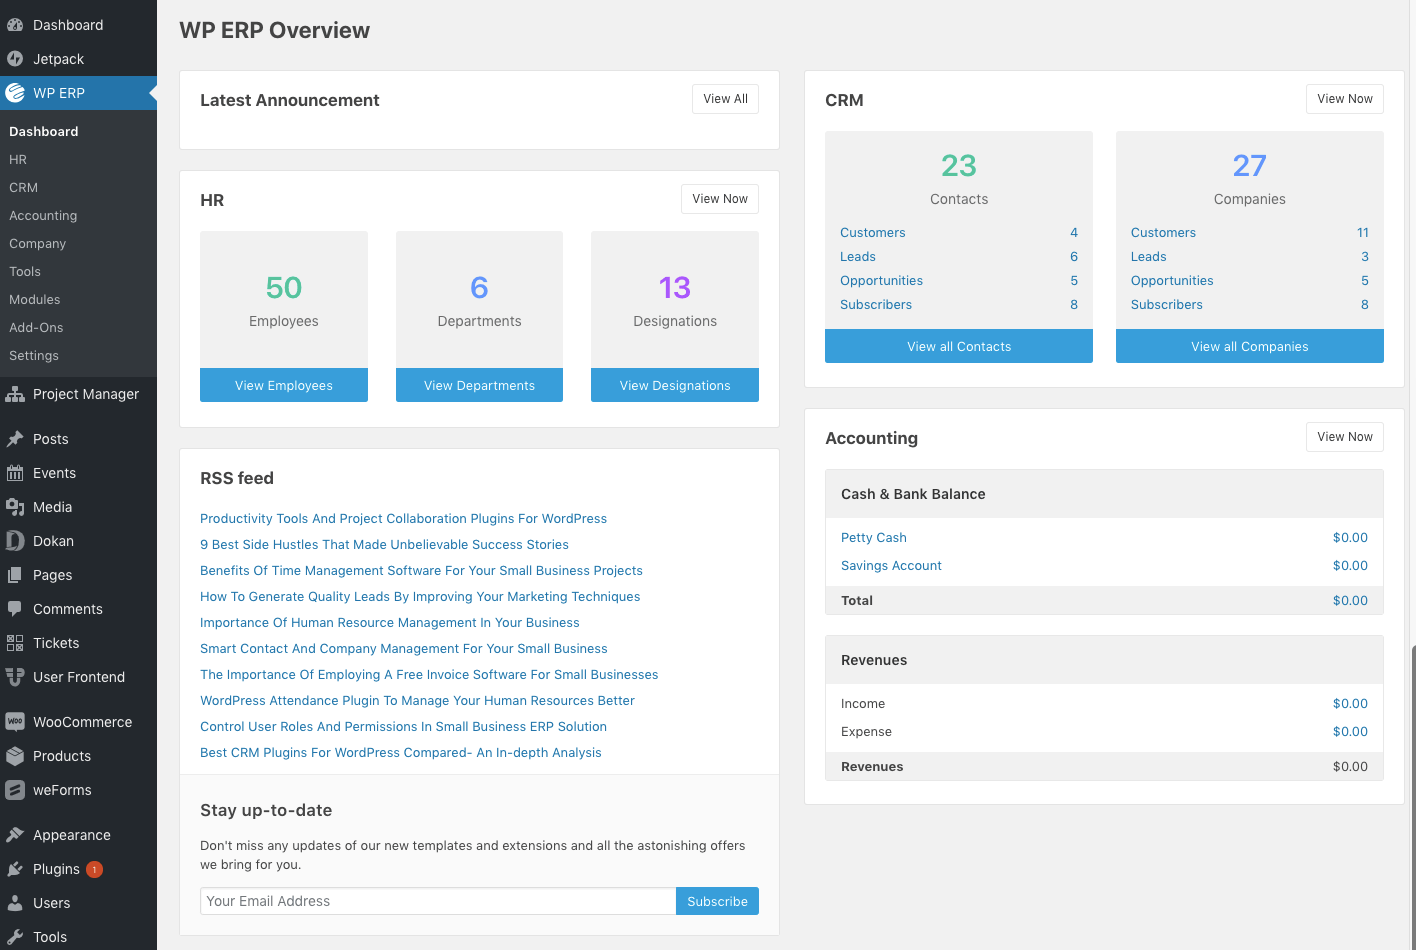This screenshot has height=950, width=1416.
Task: Click the Jetpack icon
Action: click(x=15, y=59)
